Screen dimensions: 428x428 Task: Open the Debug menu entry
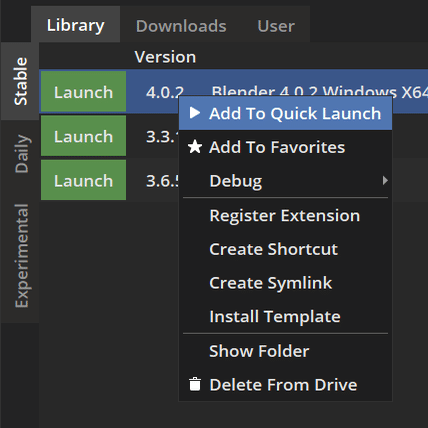(x=285, y=181)
